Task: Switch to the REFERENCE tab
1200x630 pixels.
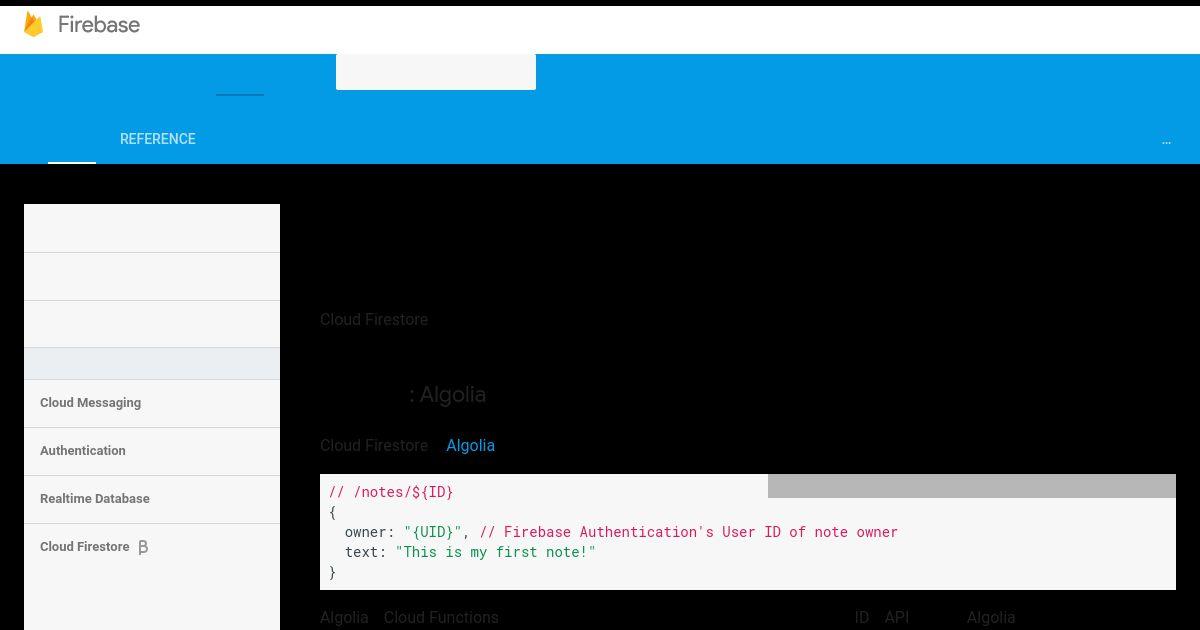Action: pos(158,139)
